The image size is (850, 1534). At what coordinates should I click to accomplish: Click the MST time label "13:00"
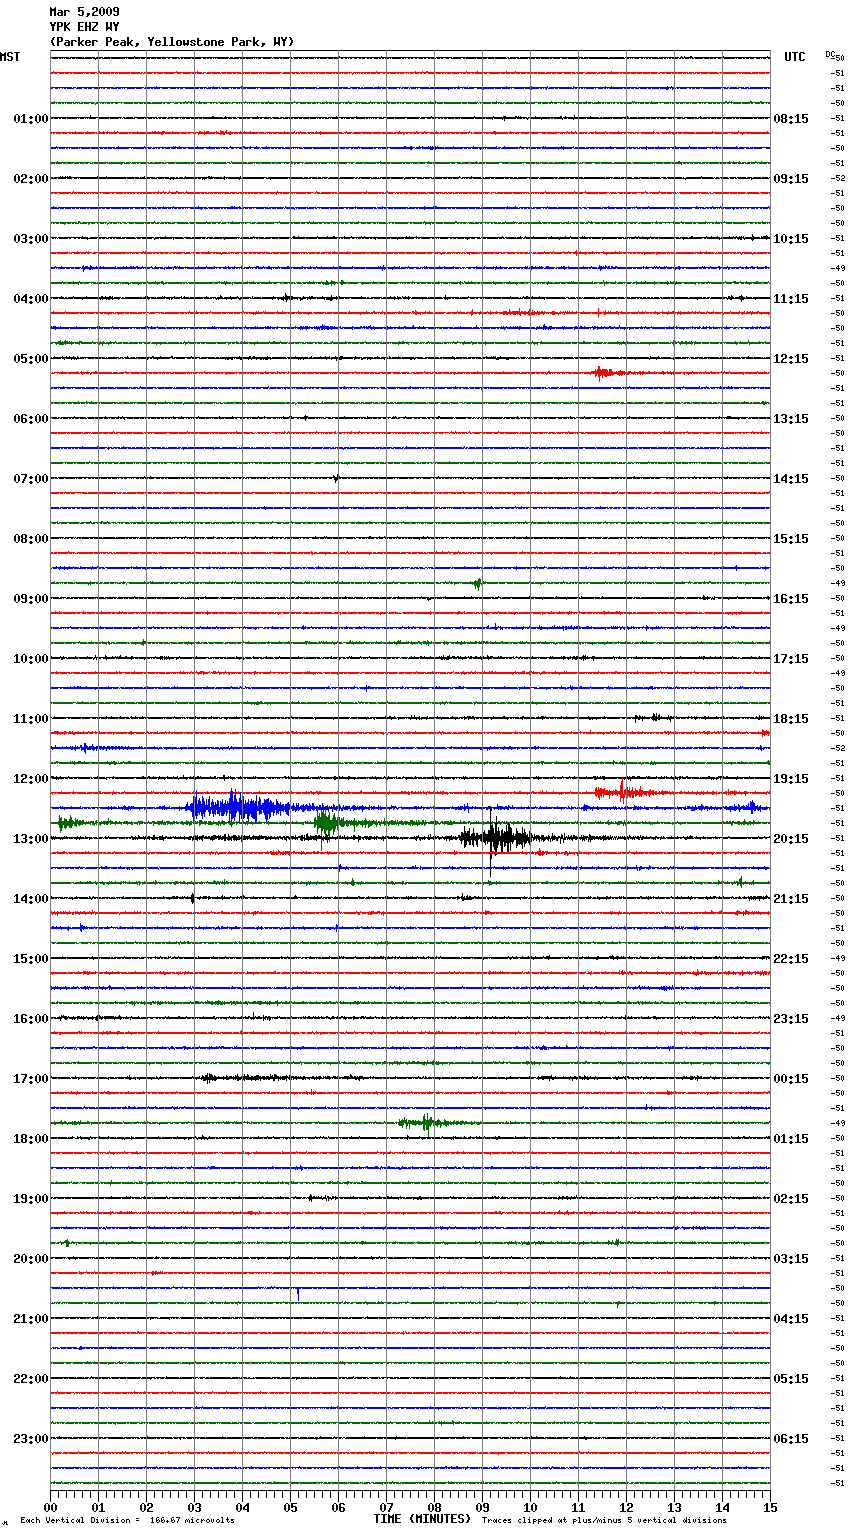click(x=31, y=839)
